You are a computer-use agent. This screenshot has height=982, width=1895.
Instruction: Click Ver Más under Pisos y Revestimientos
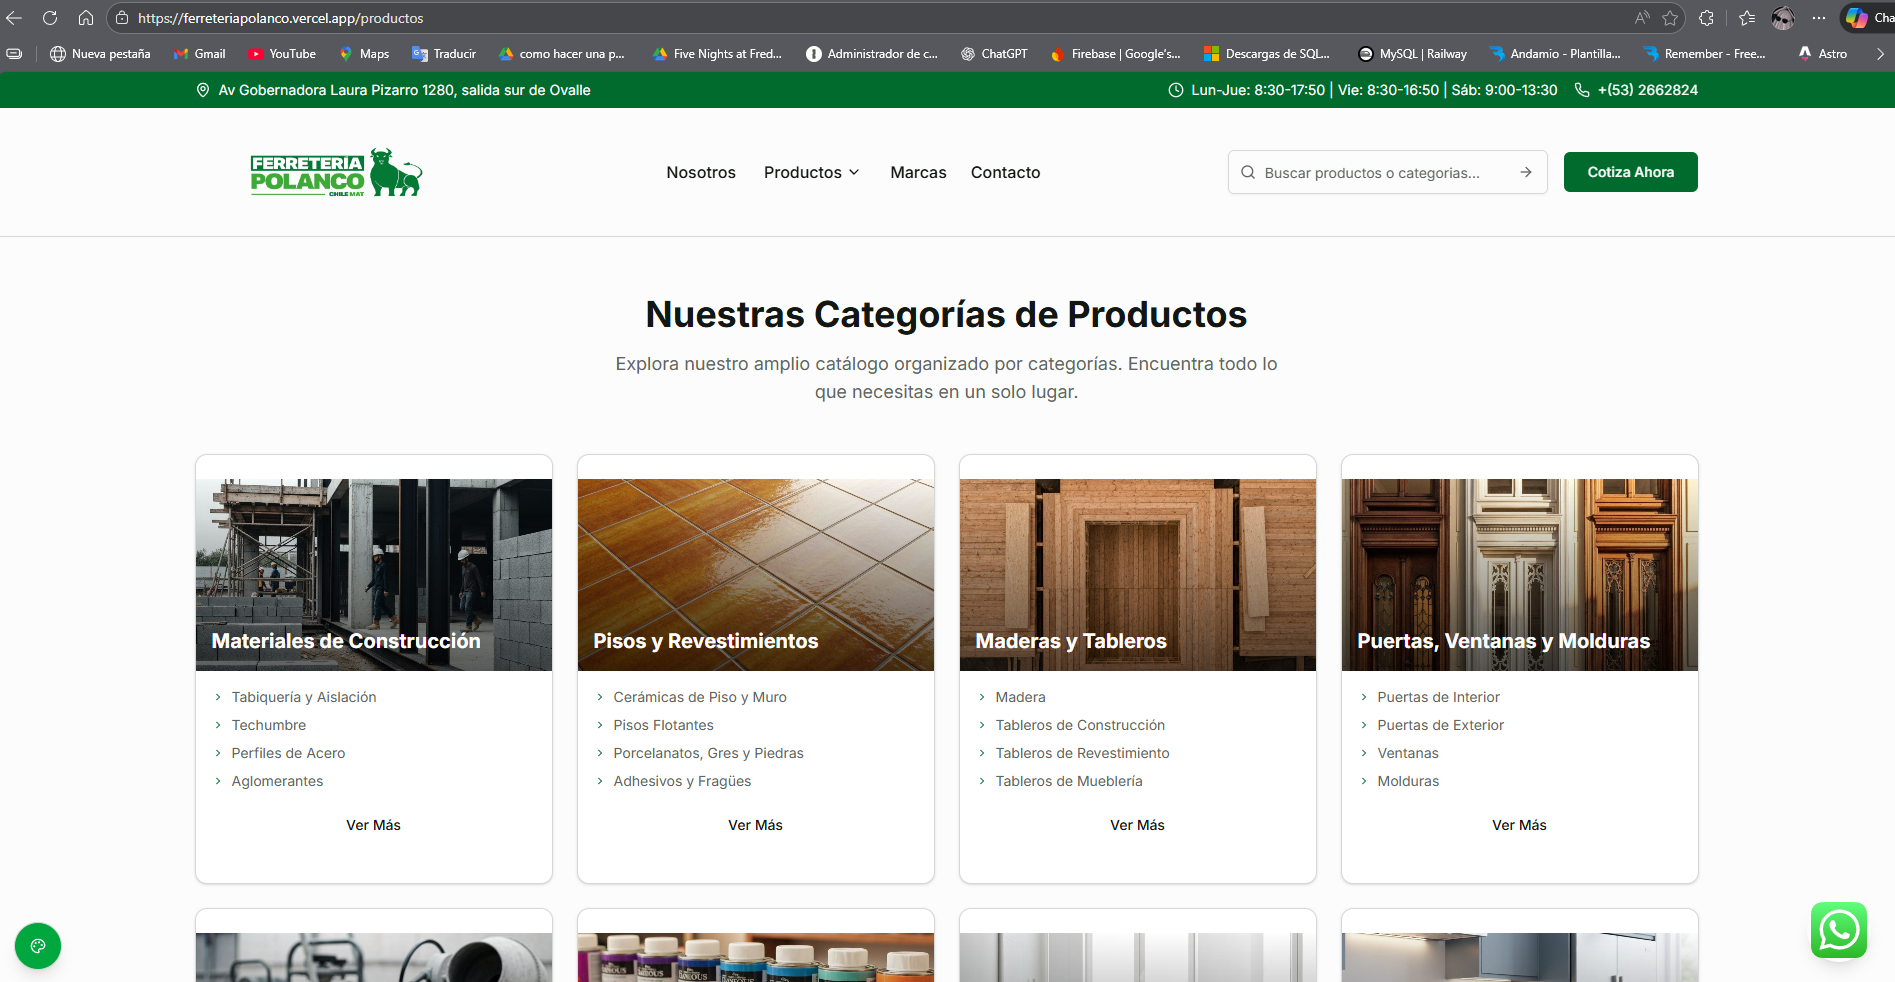[755, 825]
